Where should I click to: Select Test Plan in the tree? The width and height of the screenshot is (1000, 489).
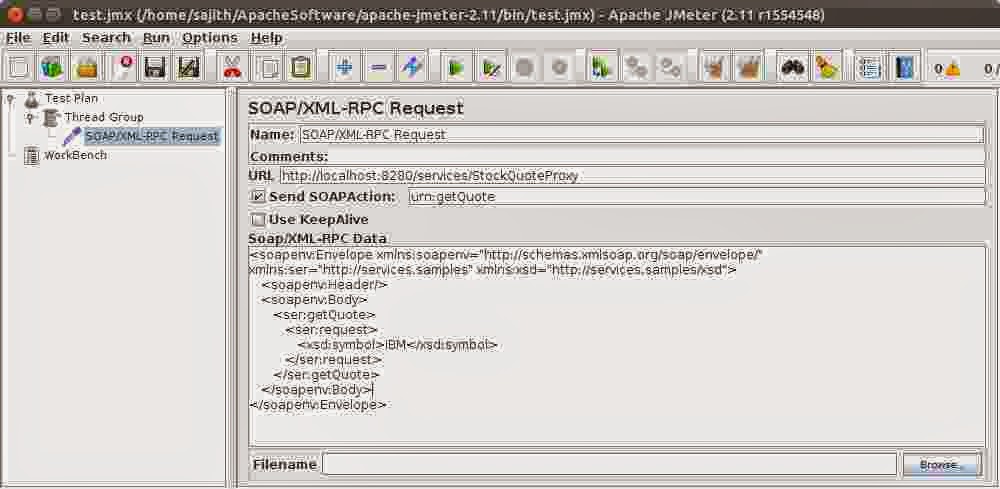[x=71, y=99]
